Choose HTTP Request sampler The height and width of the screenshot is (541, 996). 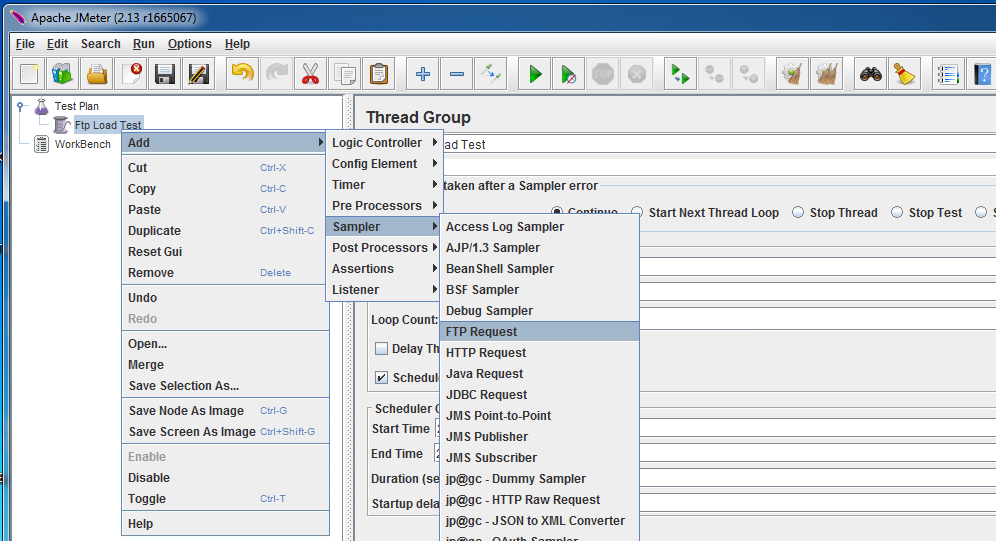click(539, 352)
